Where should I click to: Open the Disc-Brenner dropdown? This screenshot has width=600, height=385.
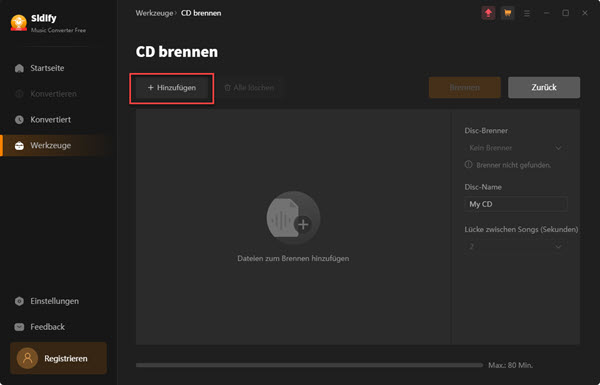(x=516, y=148)
